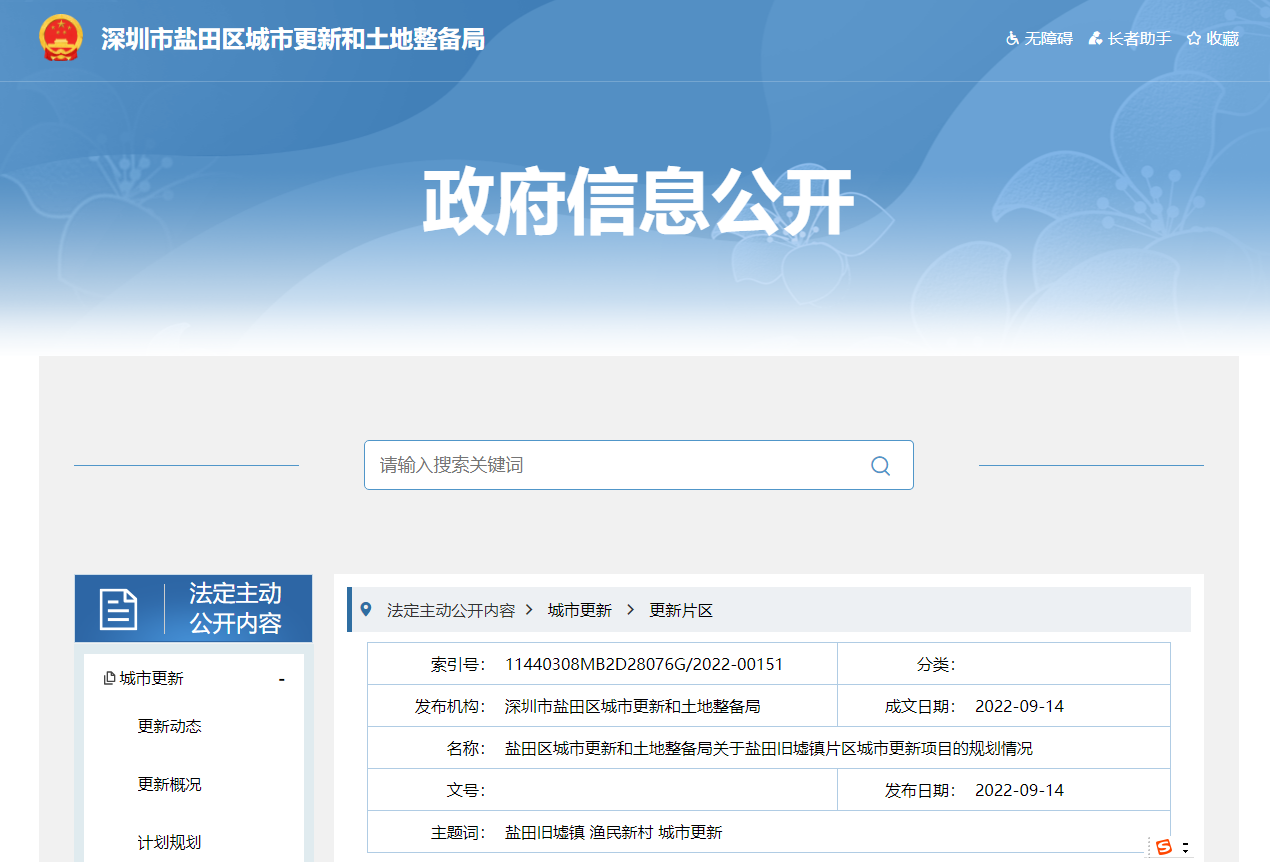Expand the 城市更新 sidebar tree item
Image resolution: width=1270 pixels, height=862 pixels.
pos(152,679)
